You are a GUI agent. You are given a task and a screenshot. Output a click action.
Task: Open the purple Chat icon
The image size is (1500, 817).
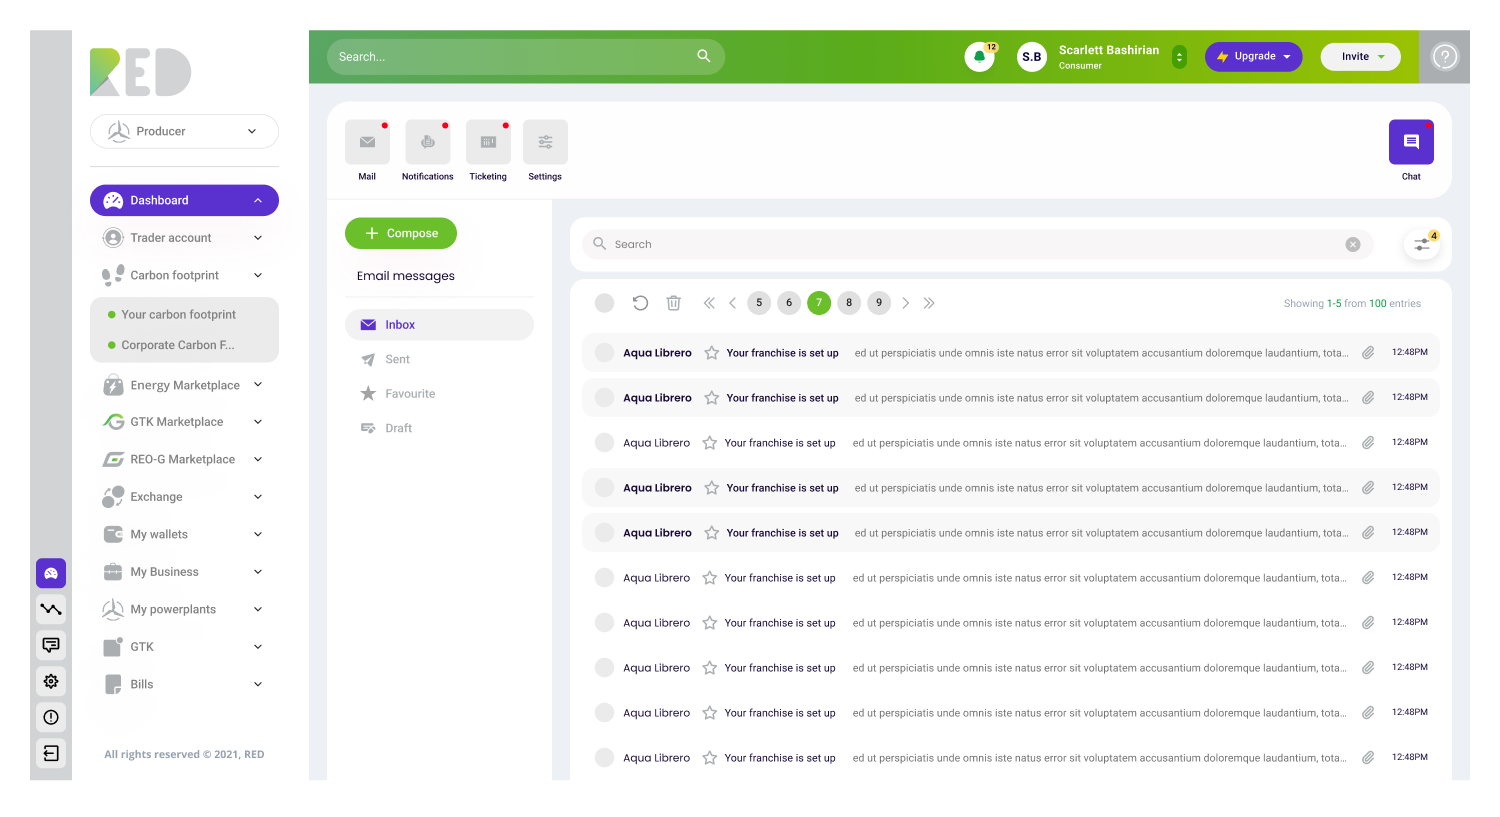click(1411, 142)
